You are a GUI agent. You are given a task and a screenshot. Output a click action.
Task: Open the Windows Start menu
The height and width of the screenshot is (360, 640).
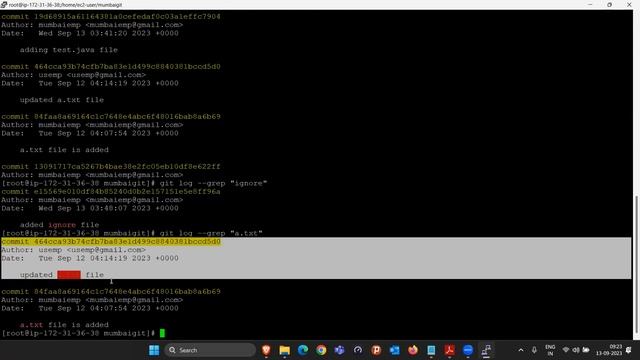coord(154,350)
